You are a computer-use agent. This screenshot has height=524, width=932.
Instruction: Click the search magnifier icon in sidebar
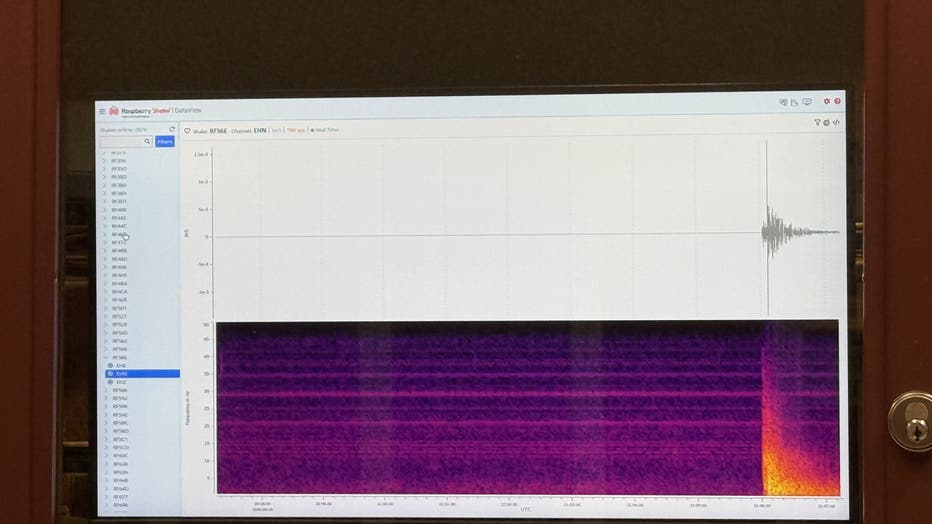(x=147, y=141)
